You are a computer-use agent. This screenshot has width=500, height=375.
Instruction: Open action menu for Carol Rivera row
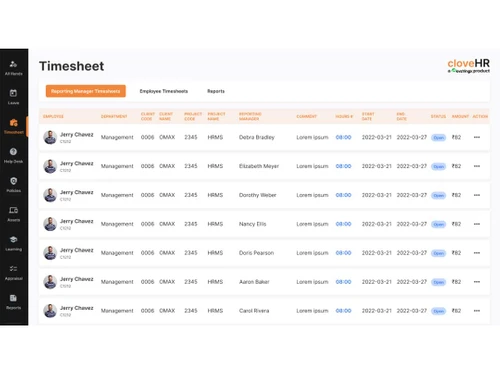point(477,311)
